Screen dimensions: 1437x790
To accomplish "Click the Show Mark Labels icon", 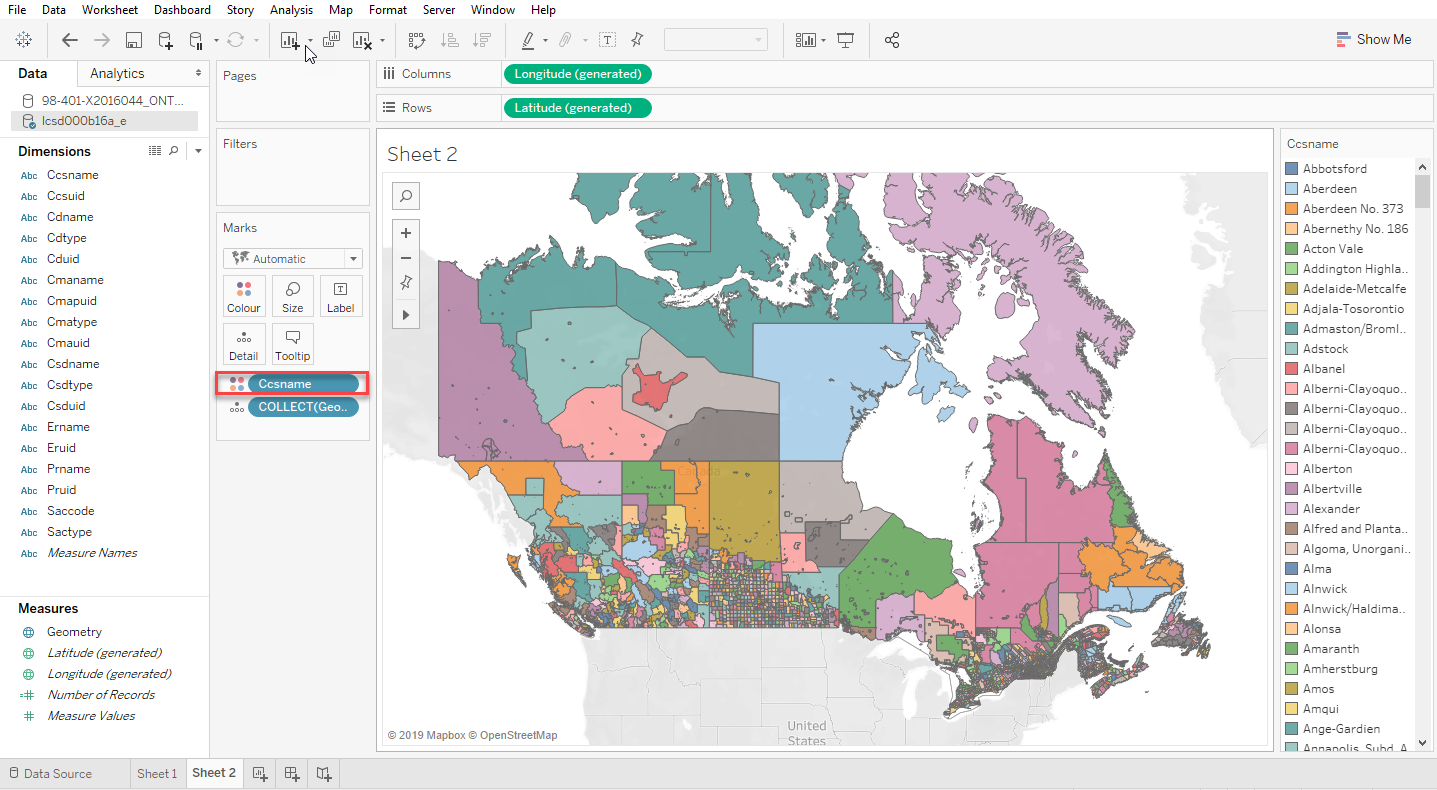I will click(x=607, y=40).
